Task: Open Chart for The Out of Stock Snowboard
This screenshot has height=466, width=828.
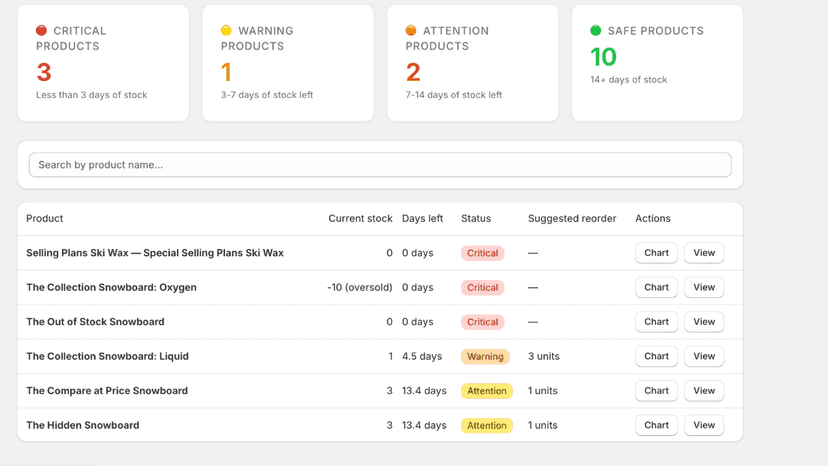Action: click(656, 322)
